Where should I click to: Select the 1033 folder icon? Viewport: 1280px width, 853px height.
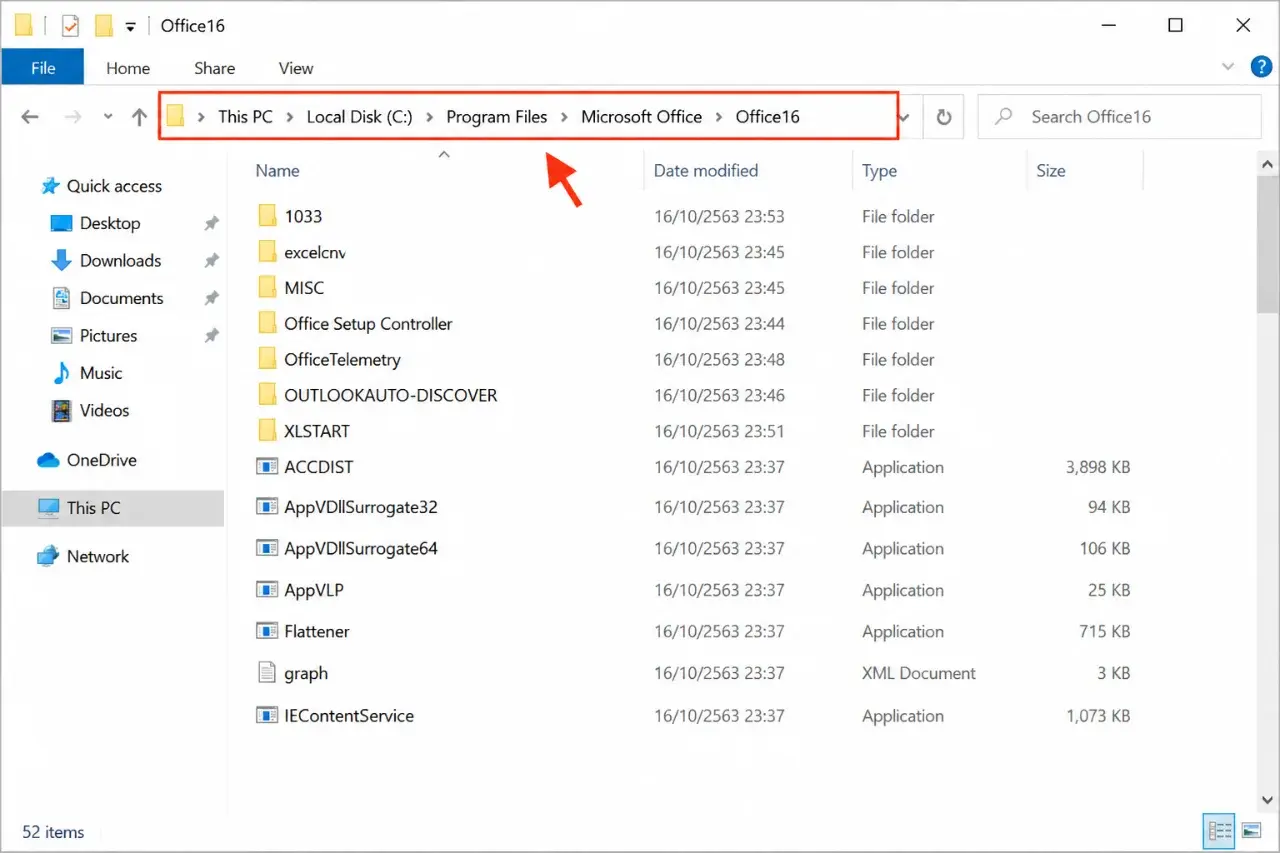pyautogui.click(x=266, y=216)
